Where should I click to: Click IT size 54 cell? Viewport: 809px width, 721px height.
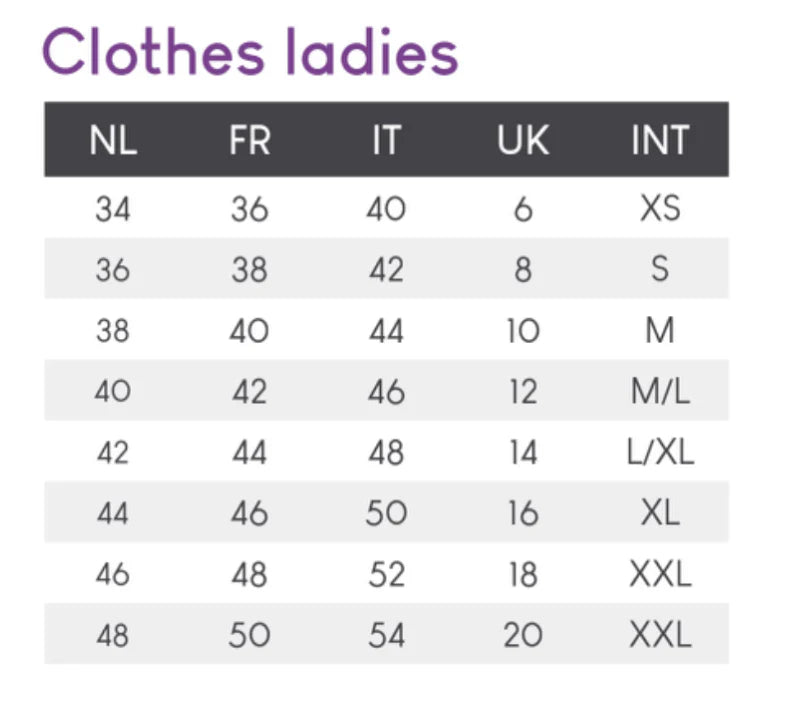tap(385, 634)
